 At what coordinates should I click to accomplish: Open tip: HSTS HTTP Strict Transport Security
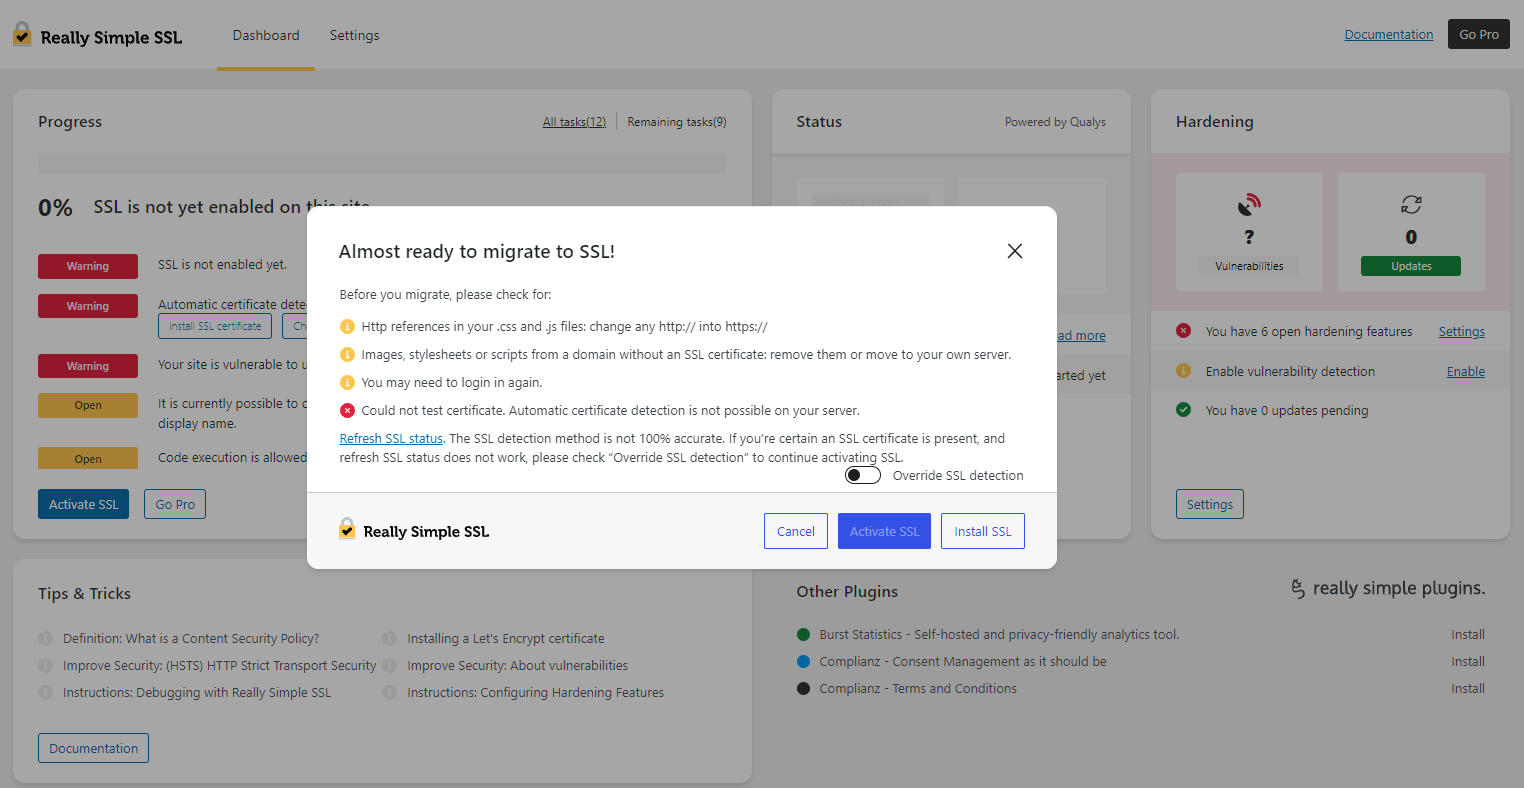(x=220, y=665)
